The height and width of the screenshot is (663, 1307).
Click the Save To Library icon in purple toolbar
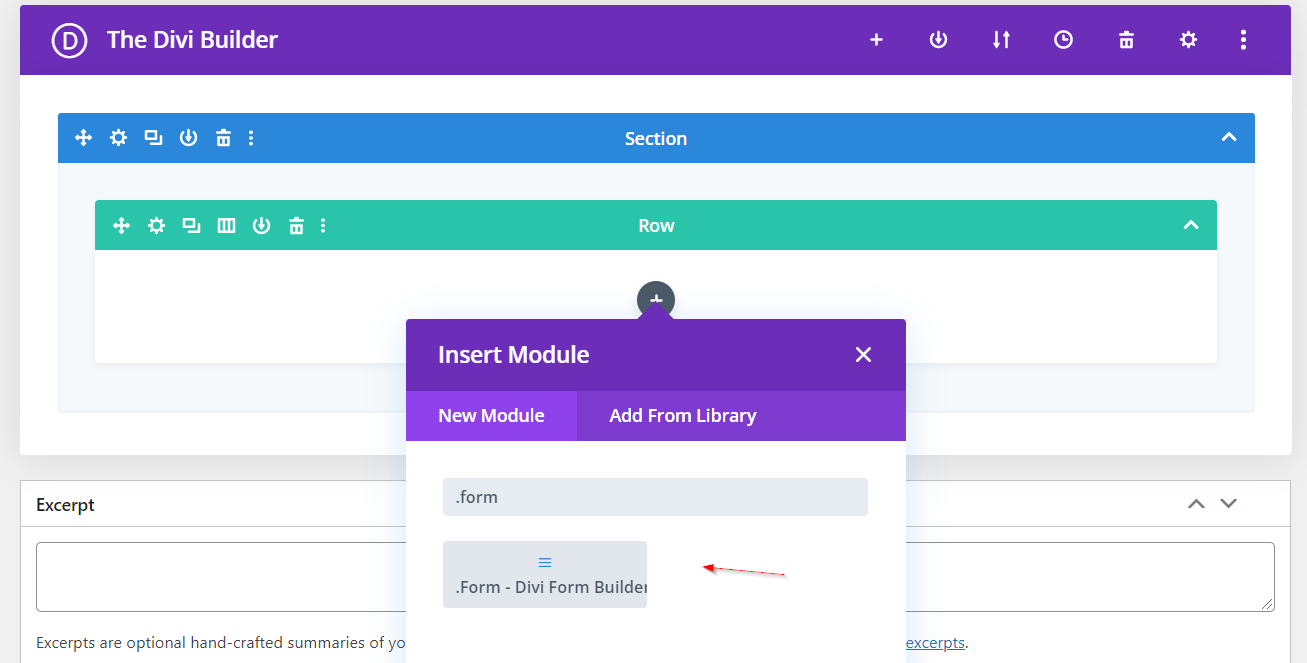coord(938,40)
